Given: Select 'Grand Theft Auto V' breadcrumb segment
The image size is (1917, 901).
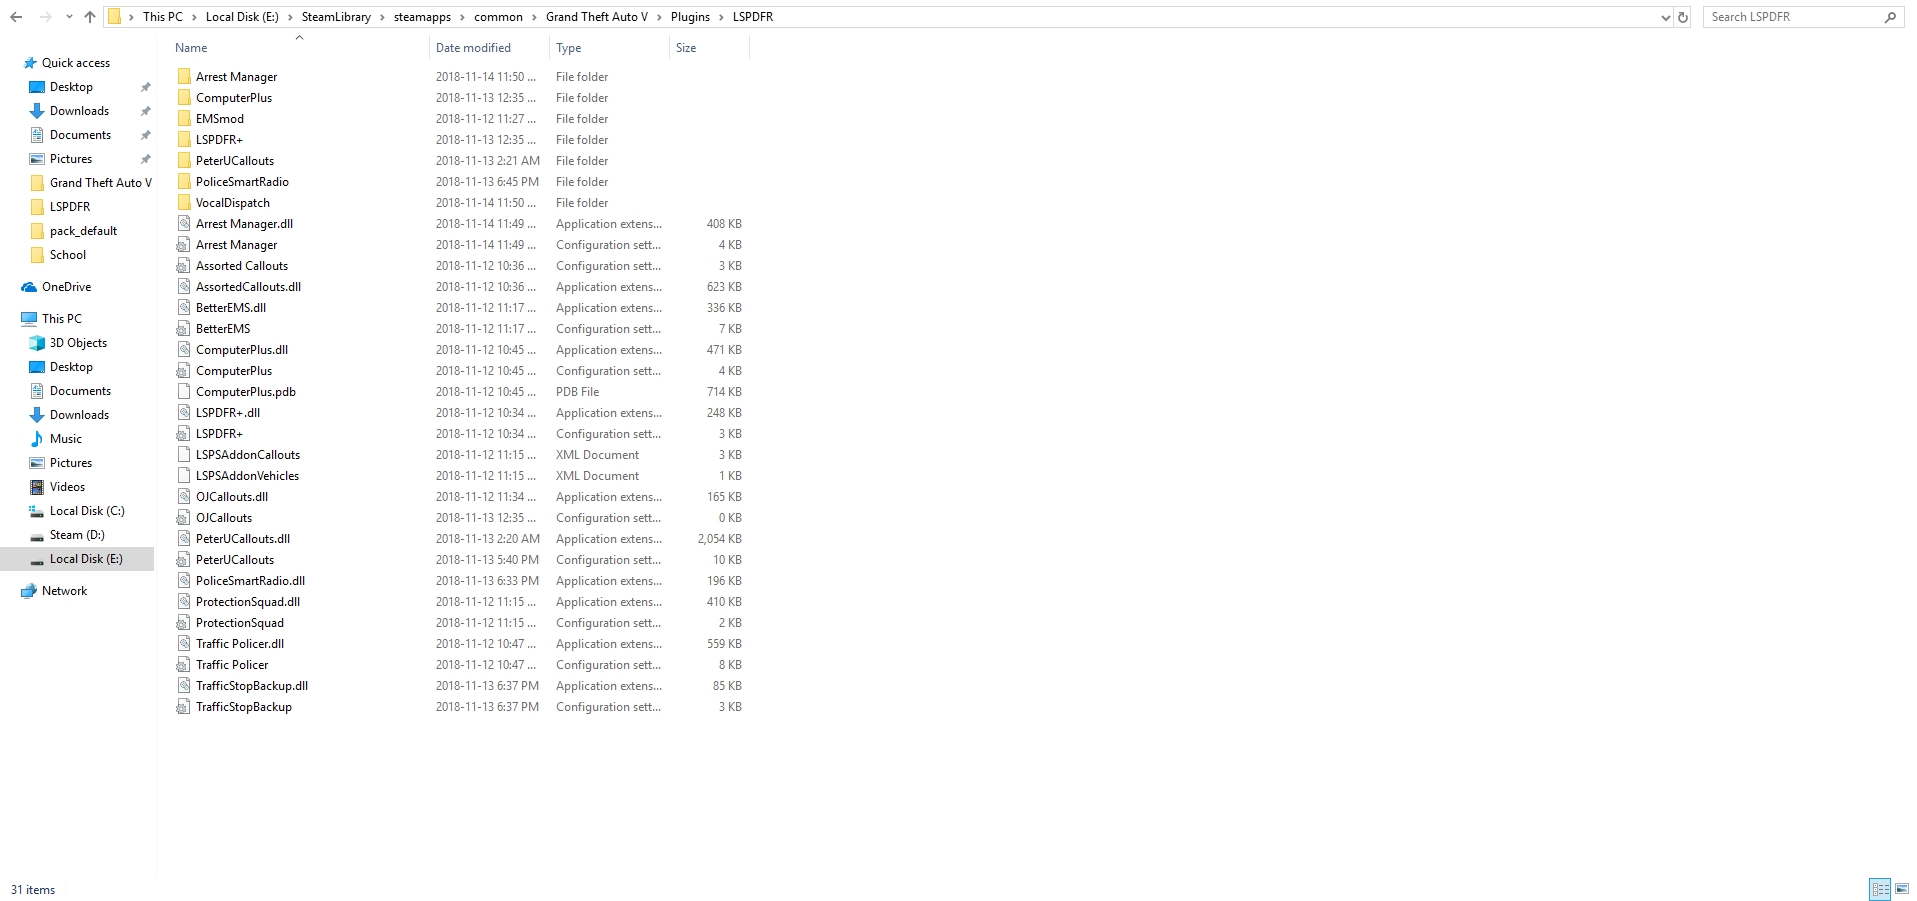Looking at the screenshot, I should click(x=597, y=17).
